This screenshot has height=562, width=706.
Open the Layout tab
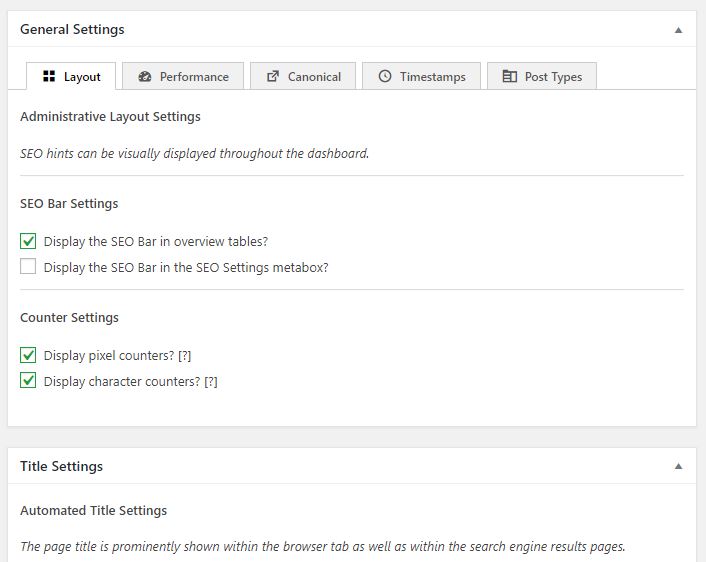[x=71, y=76]
